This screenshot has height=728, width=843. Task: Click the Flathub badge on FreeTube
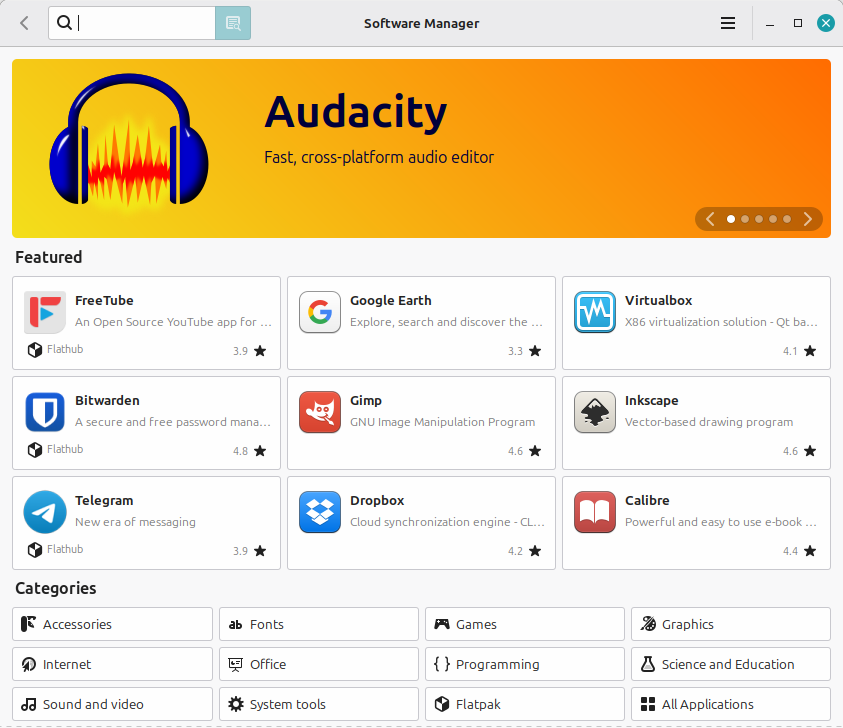click(x=55, y=349)
